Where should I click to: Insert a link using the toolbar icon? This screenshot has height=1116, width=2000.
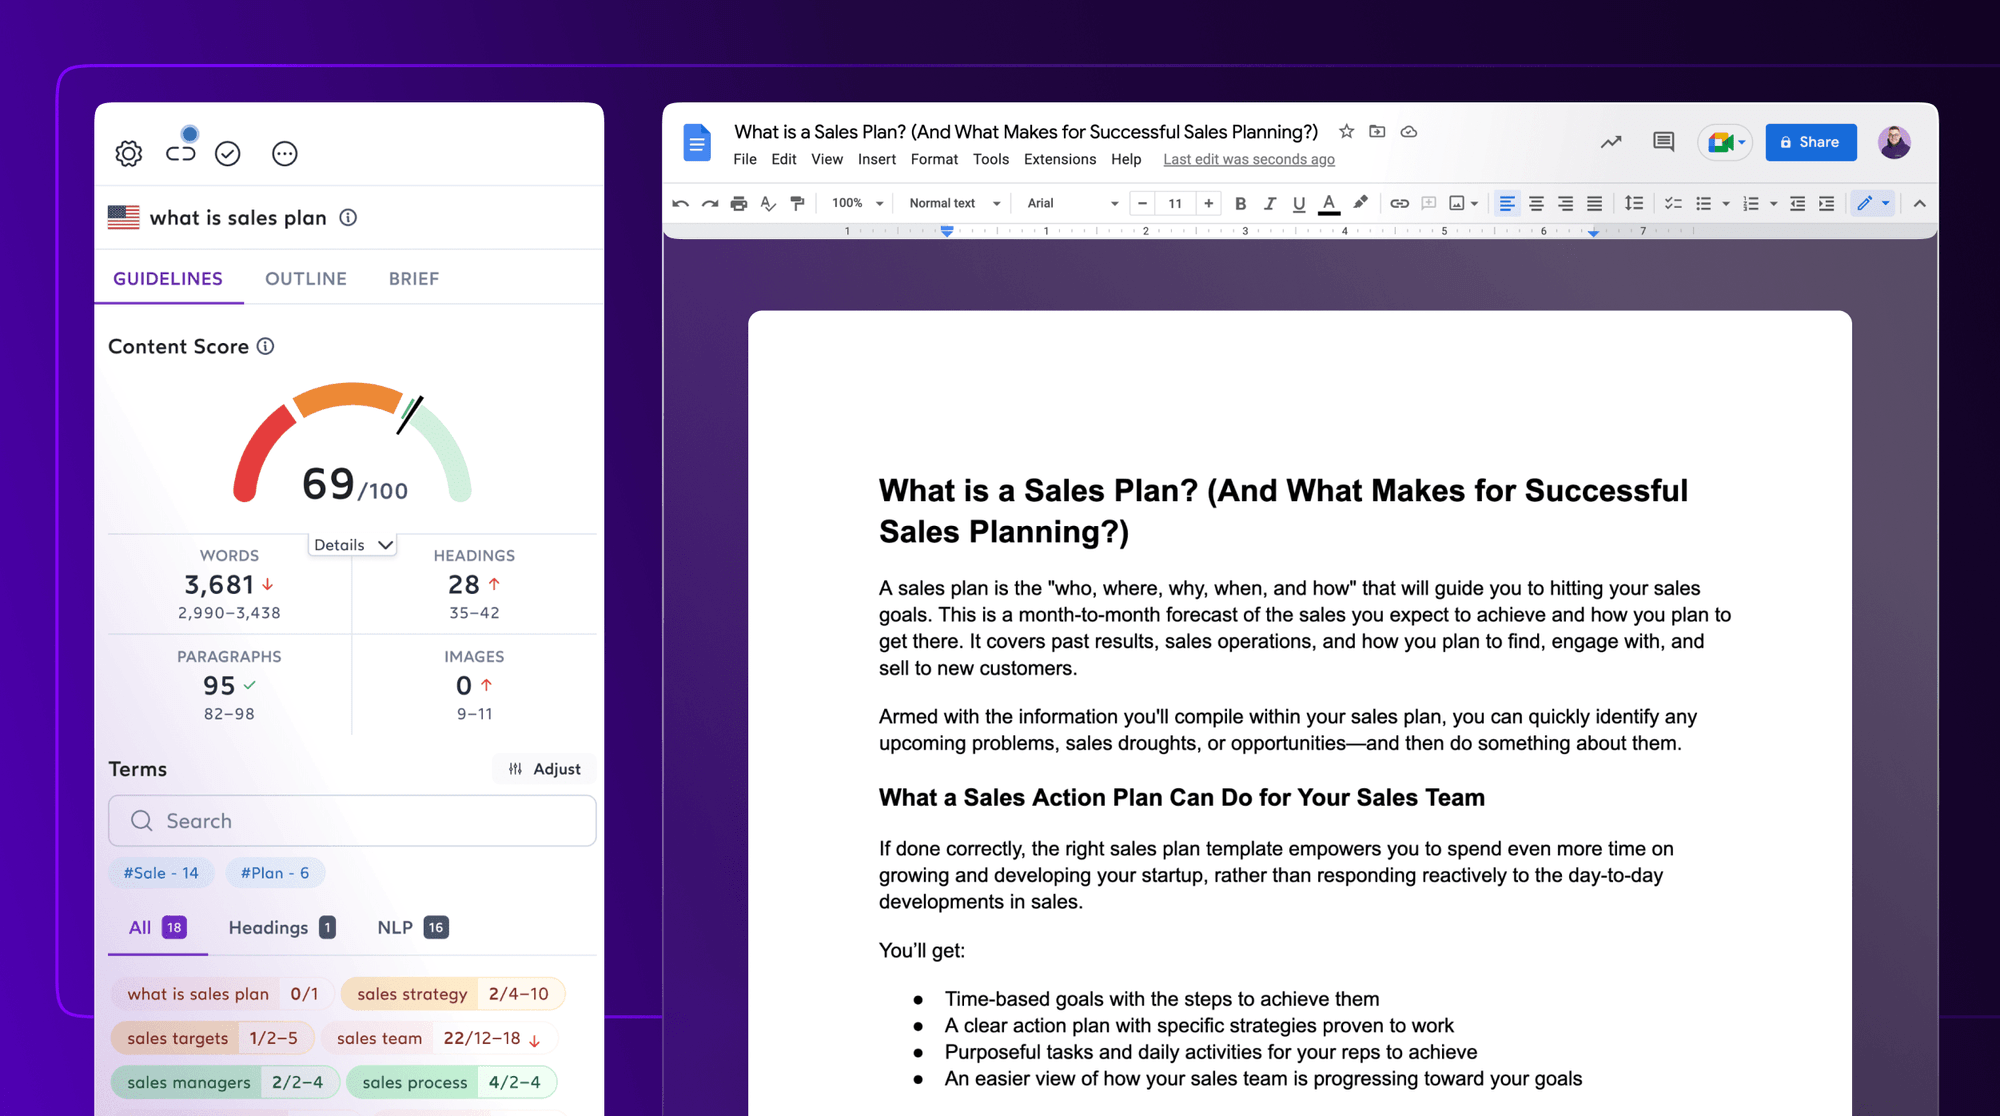(1399, 203)
